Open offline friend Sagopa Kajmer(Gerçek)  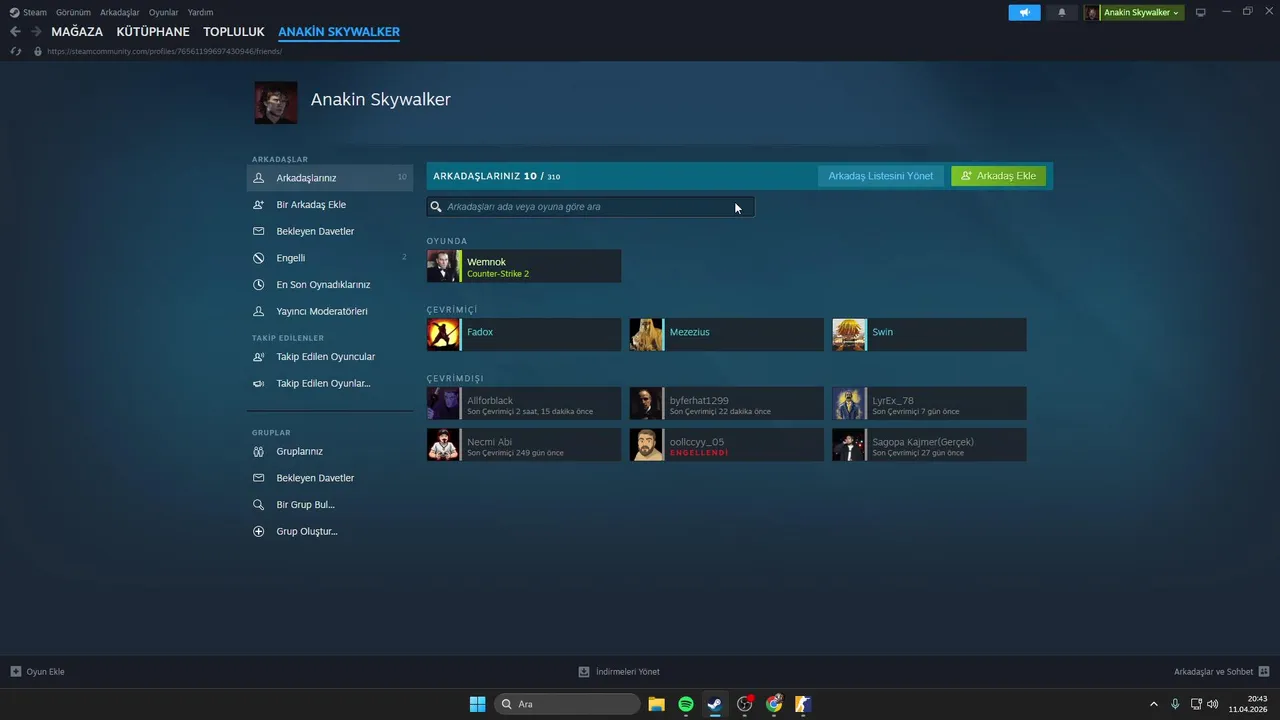pos(930,445)
